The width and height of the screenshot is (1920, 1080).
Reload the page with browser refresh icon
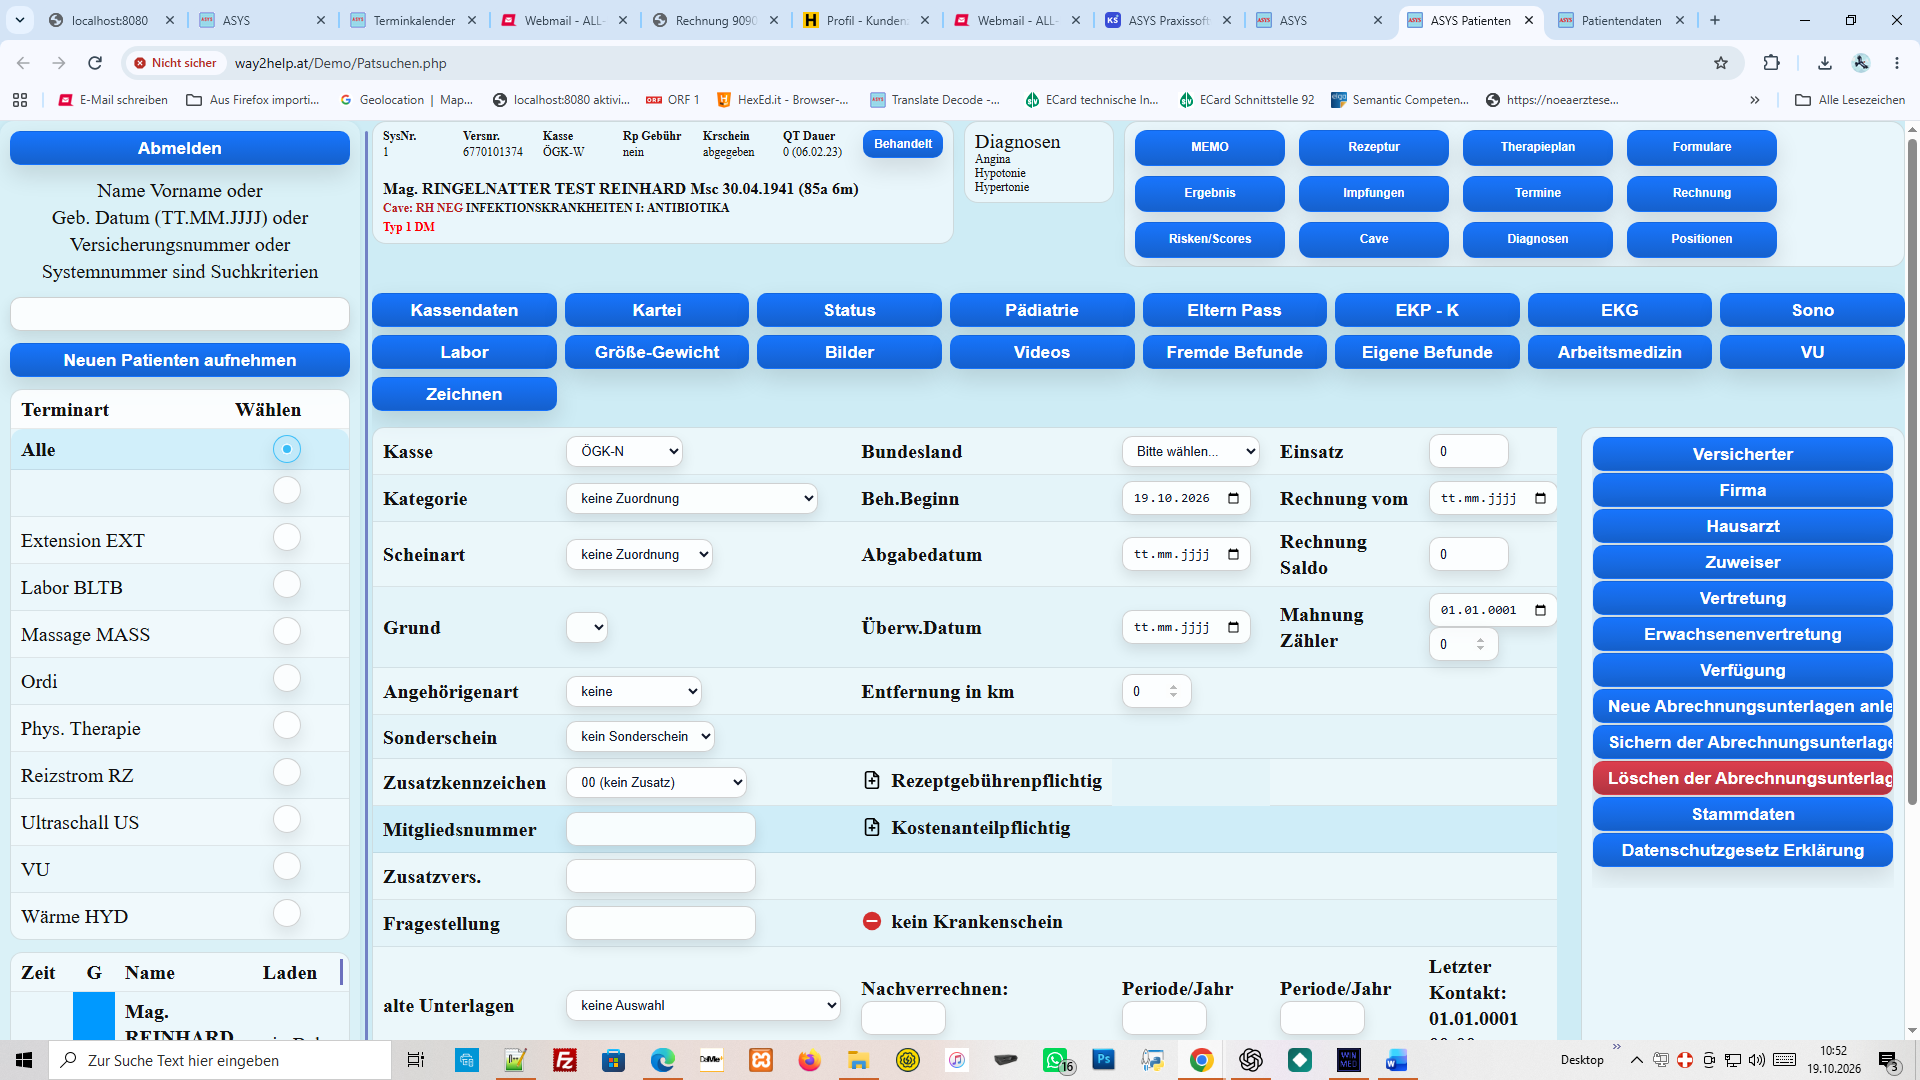tap(95, 63)
